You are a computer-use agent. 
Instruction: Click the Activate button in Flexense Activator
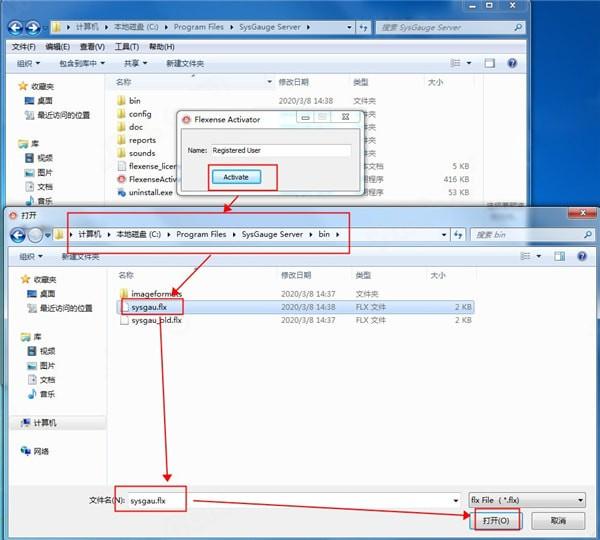[236, 177]
